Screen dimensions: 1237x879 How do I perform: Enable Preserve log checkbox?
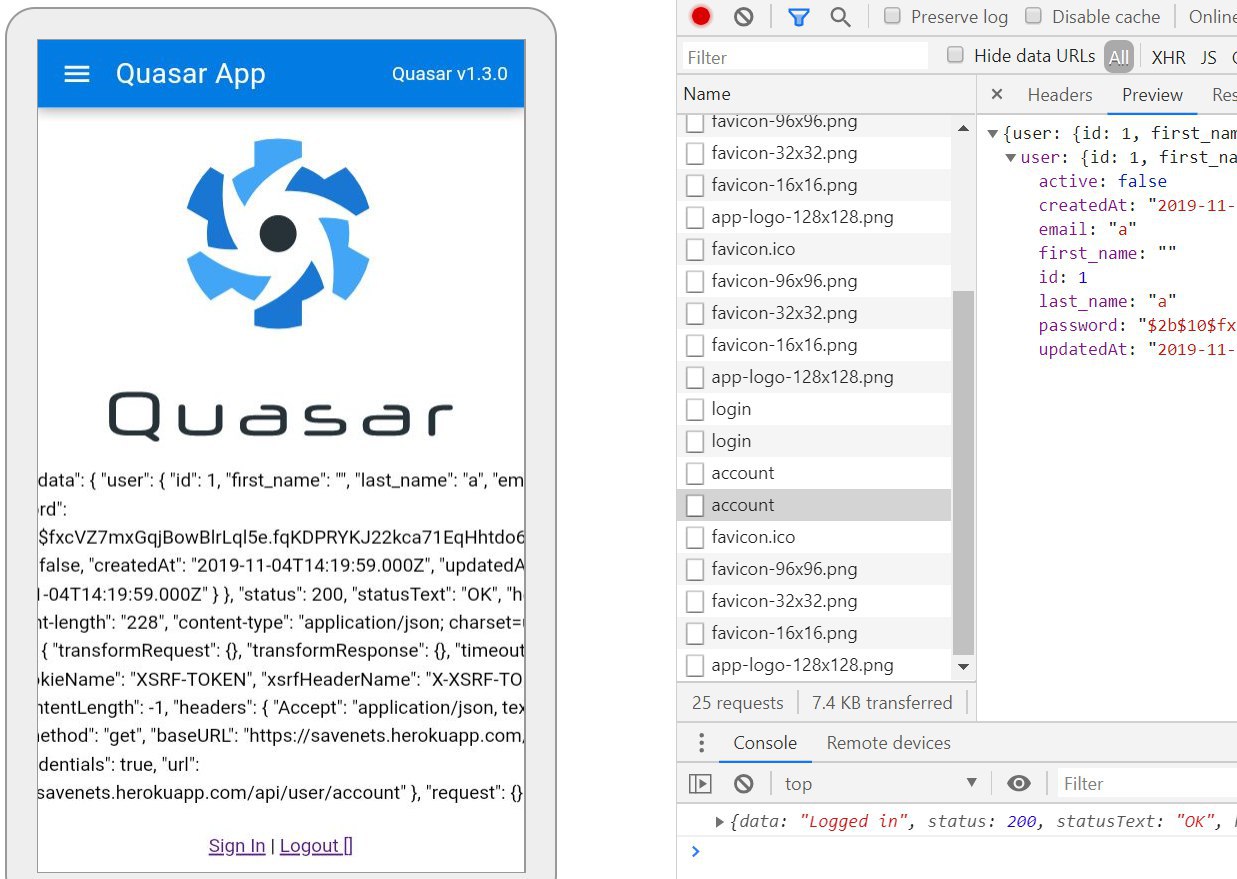tap(892, 16)
